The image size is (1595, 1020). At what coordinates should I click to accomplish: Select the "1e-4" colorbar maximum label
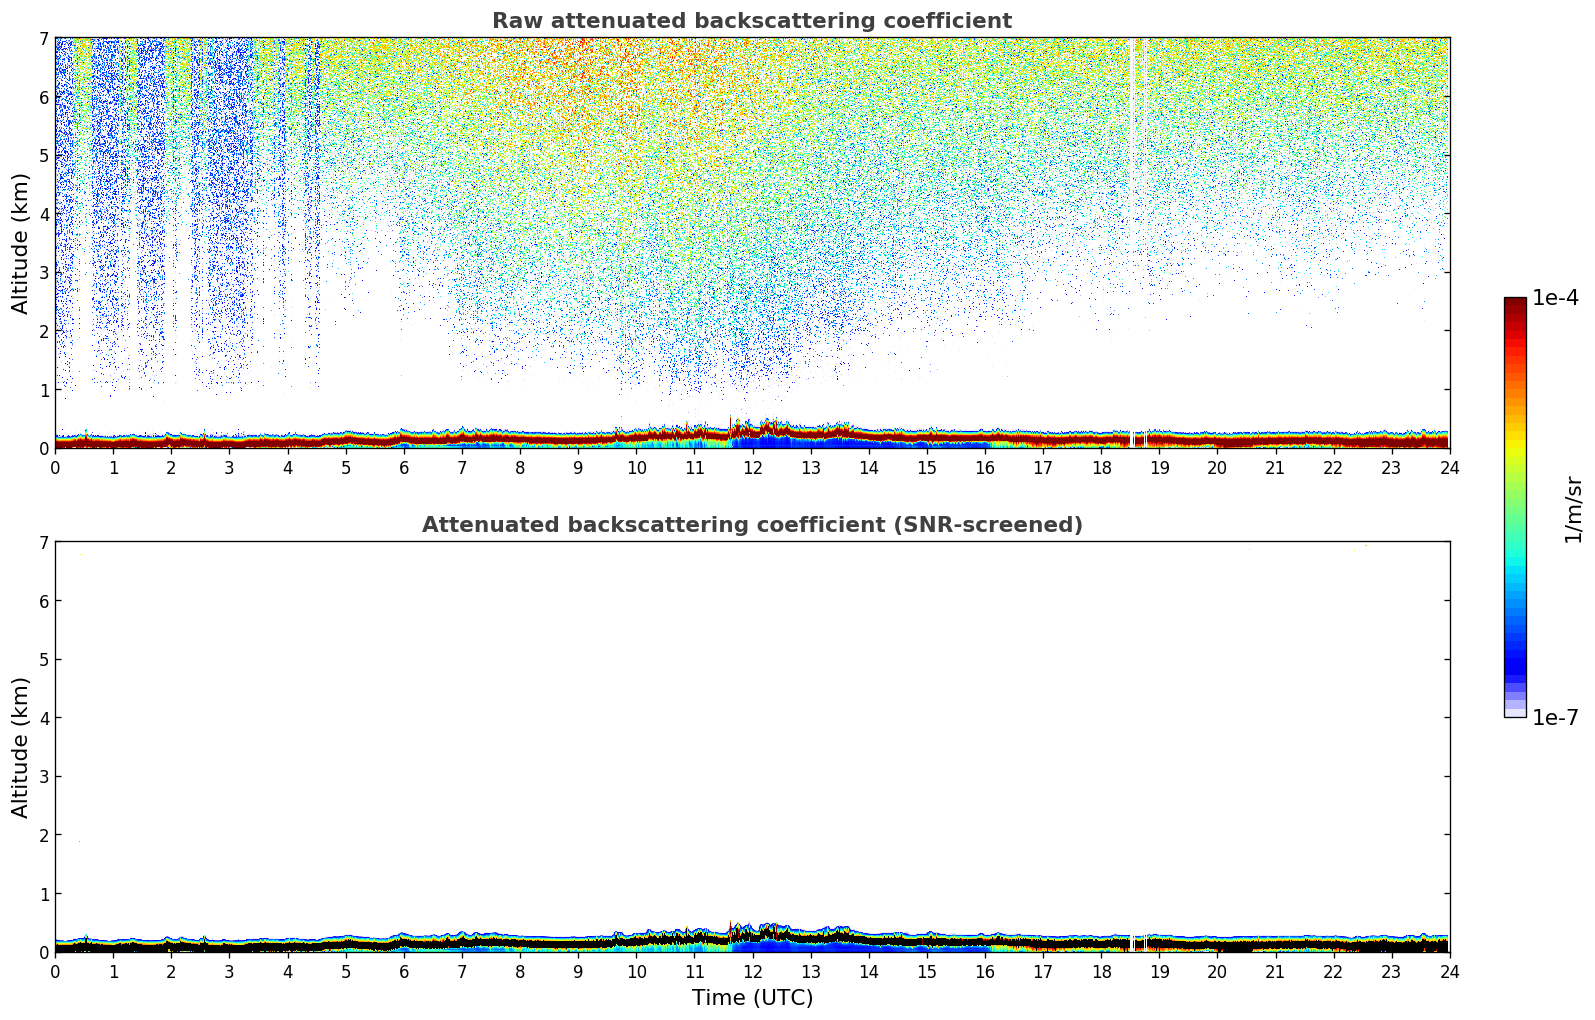click(x=1556, y=298)
